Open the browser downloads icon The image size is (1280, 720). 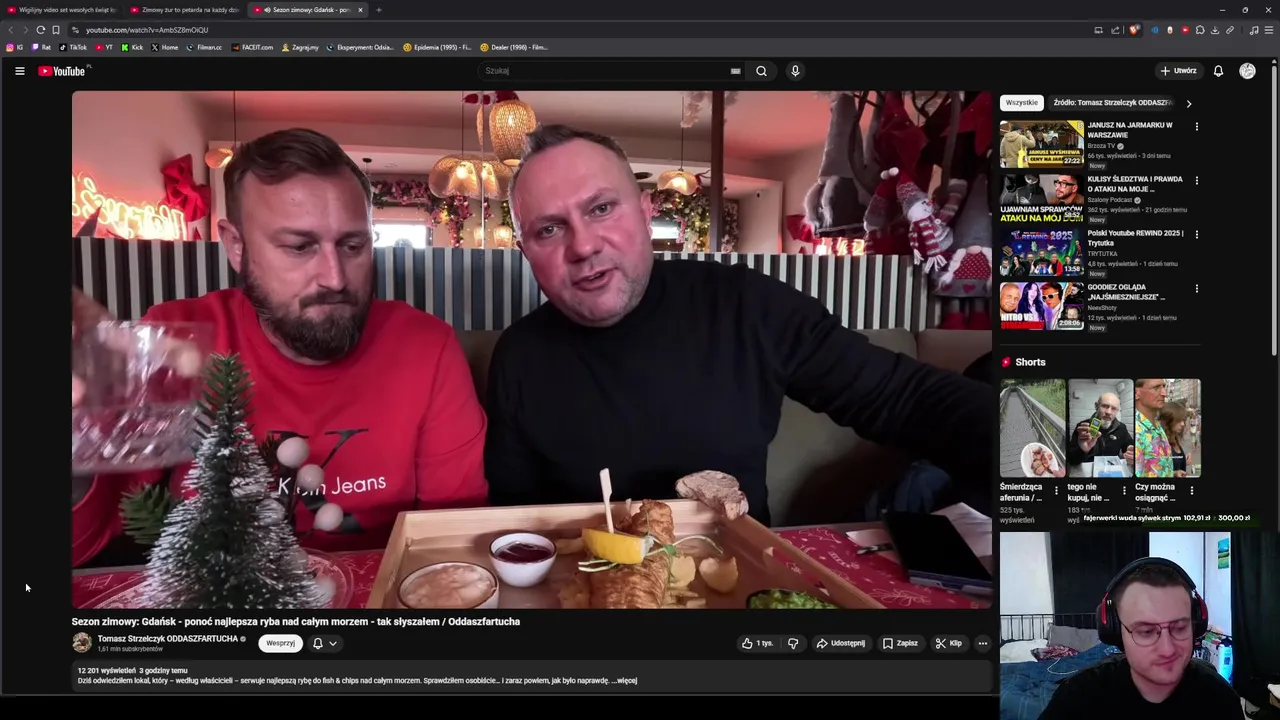(x=1215, y=30)
